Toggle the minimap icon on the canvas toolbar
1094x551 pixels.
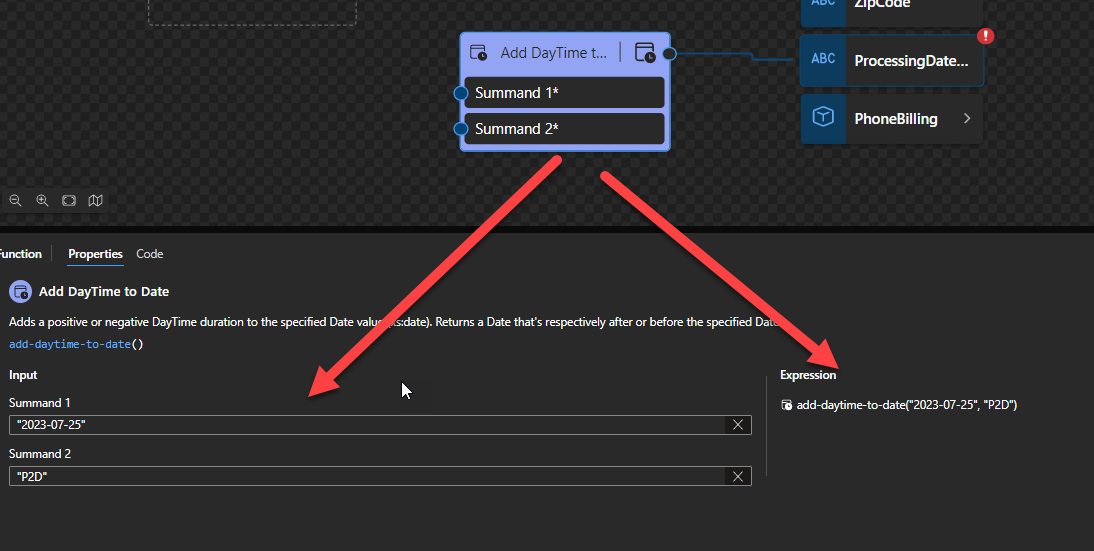click(95, 200)
